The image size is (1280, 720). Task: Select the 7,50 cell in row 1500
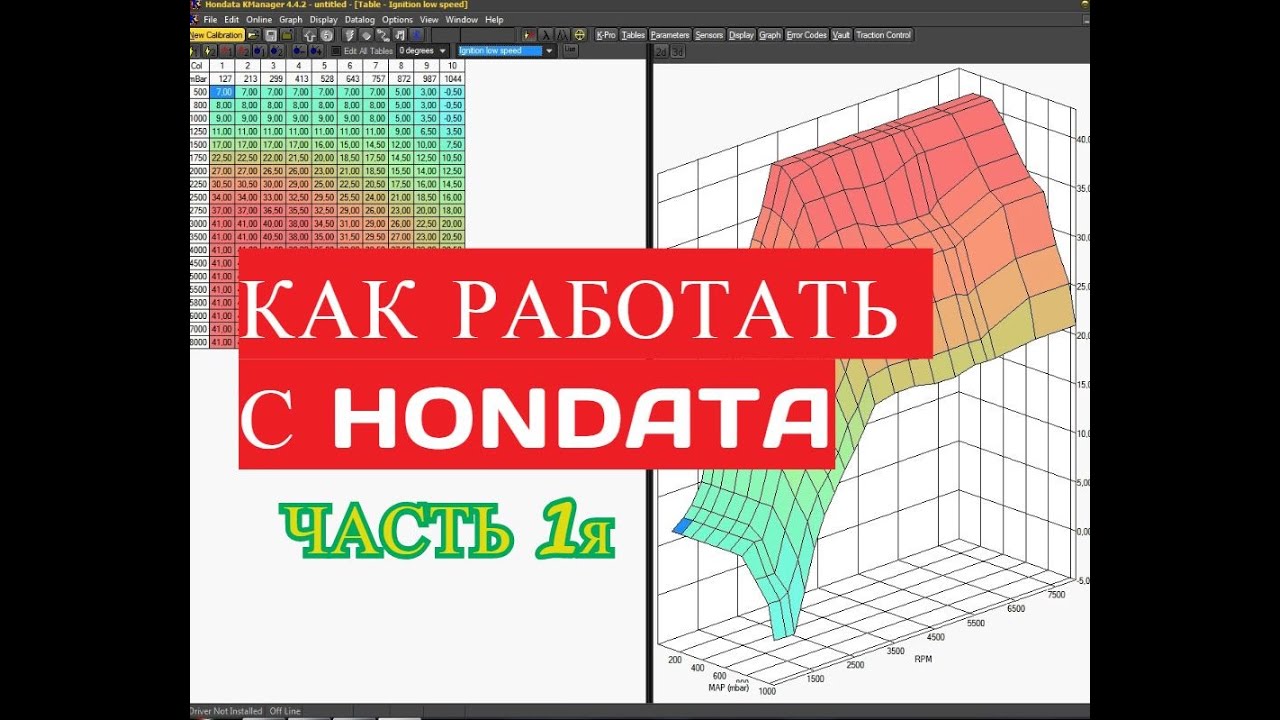coord(453,144)
